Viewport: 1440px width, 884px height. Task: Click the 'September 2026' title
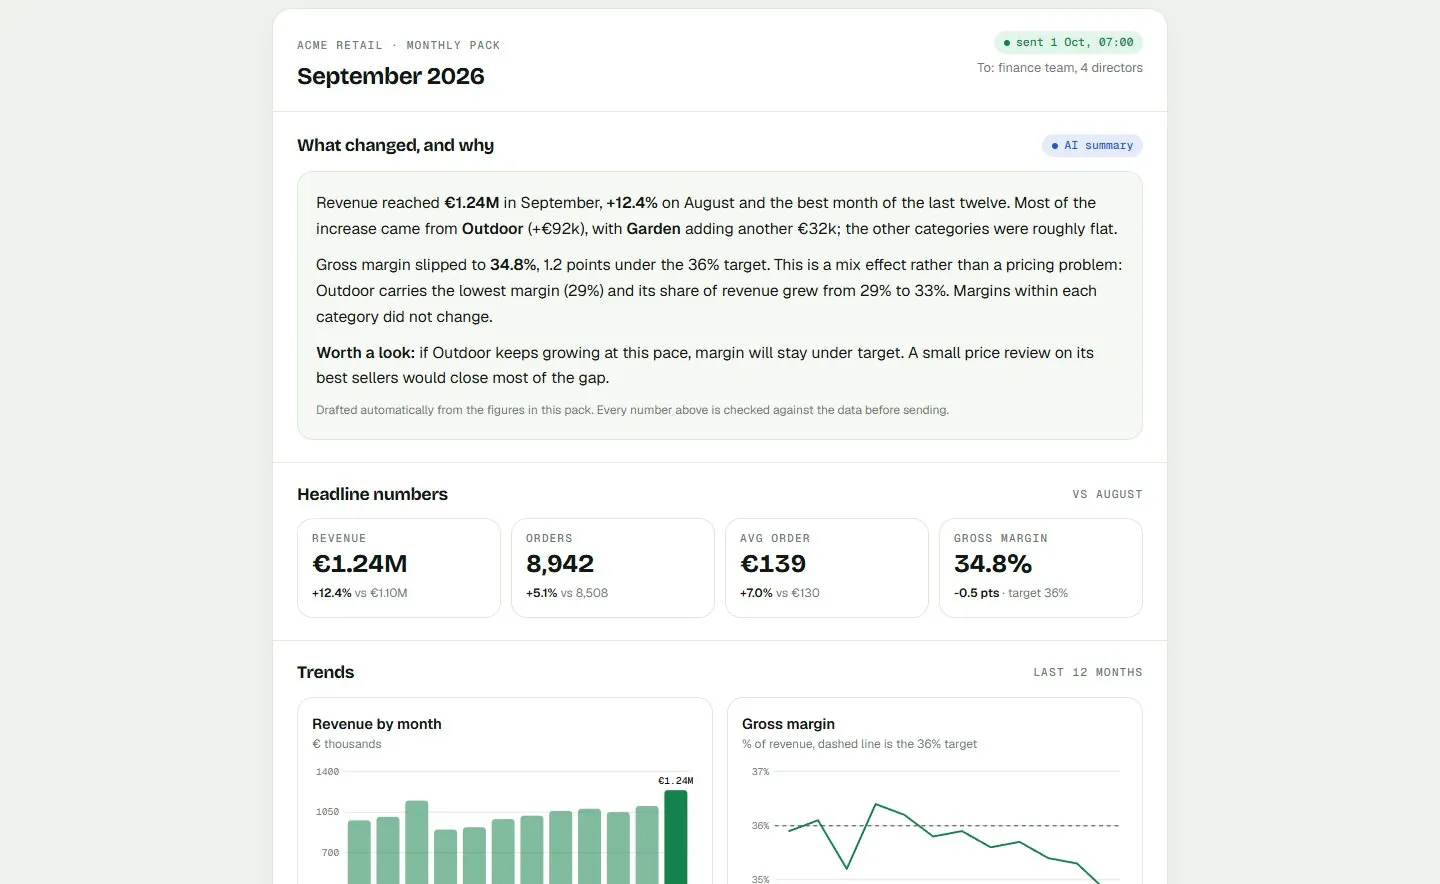[390, 76]
